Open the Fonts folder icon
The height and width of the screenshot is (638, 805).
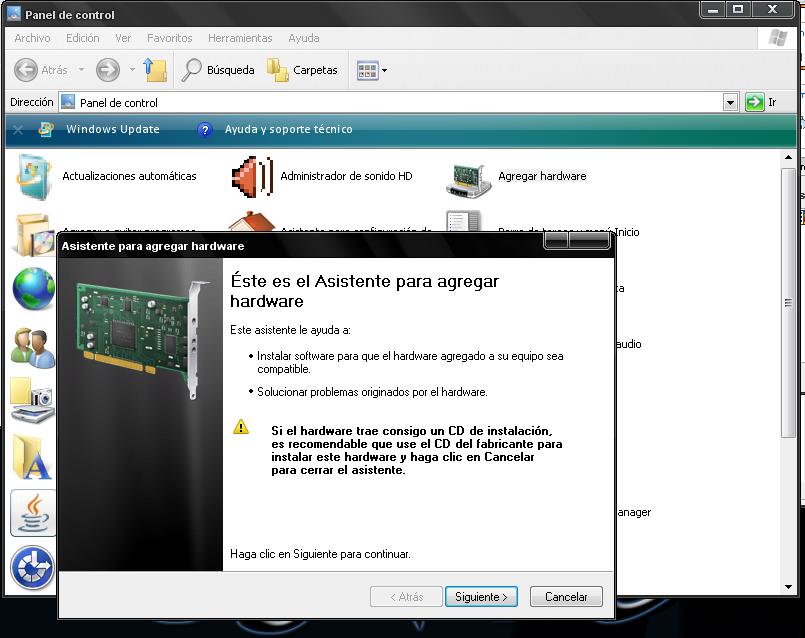coord(32,457)
